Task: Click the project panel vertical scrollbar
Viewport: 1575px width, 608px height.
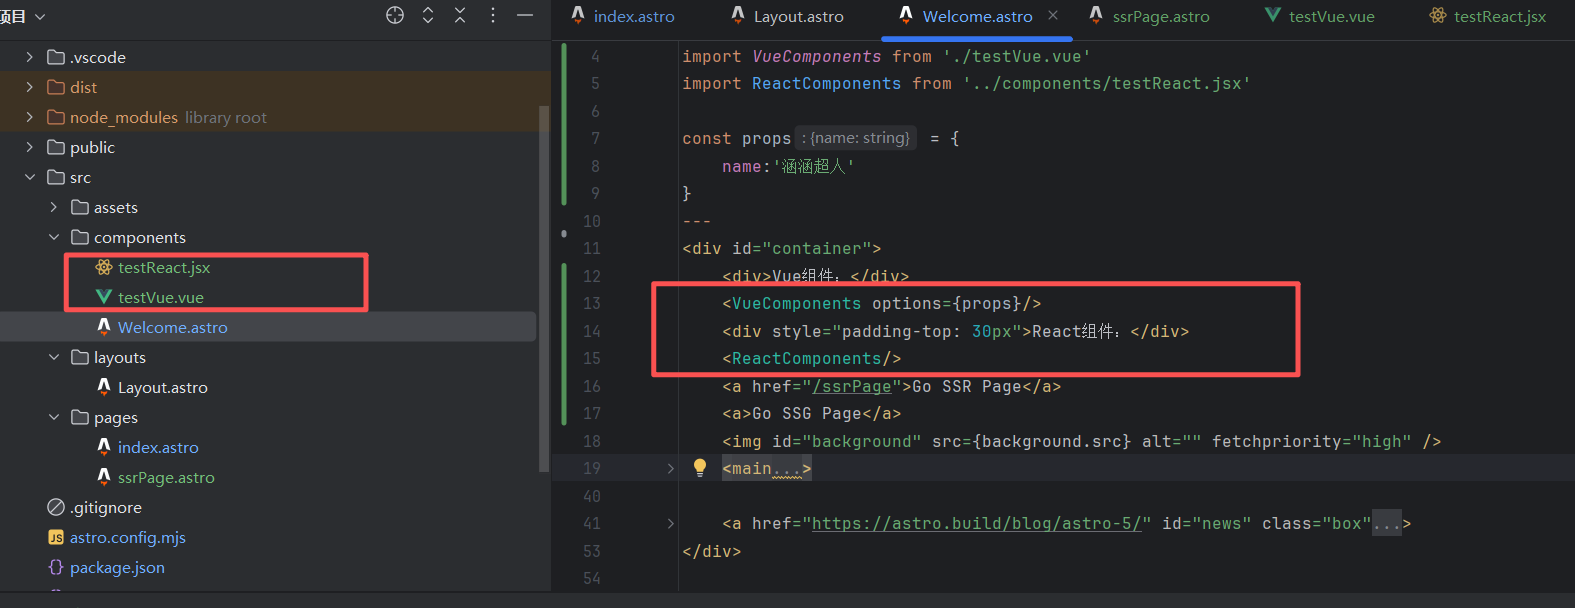Action: [544, 288]
